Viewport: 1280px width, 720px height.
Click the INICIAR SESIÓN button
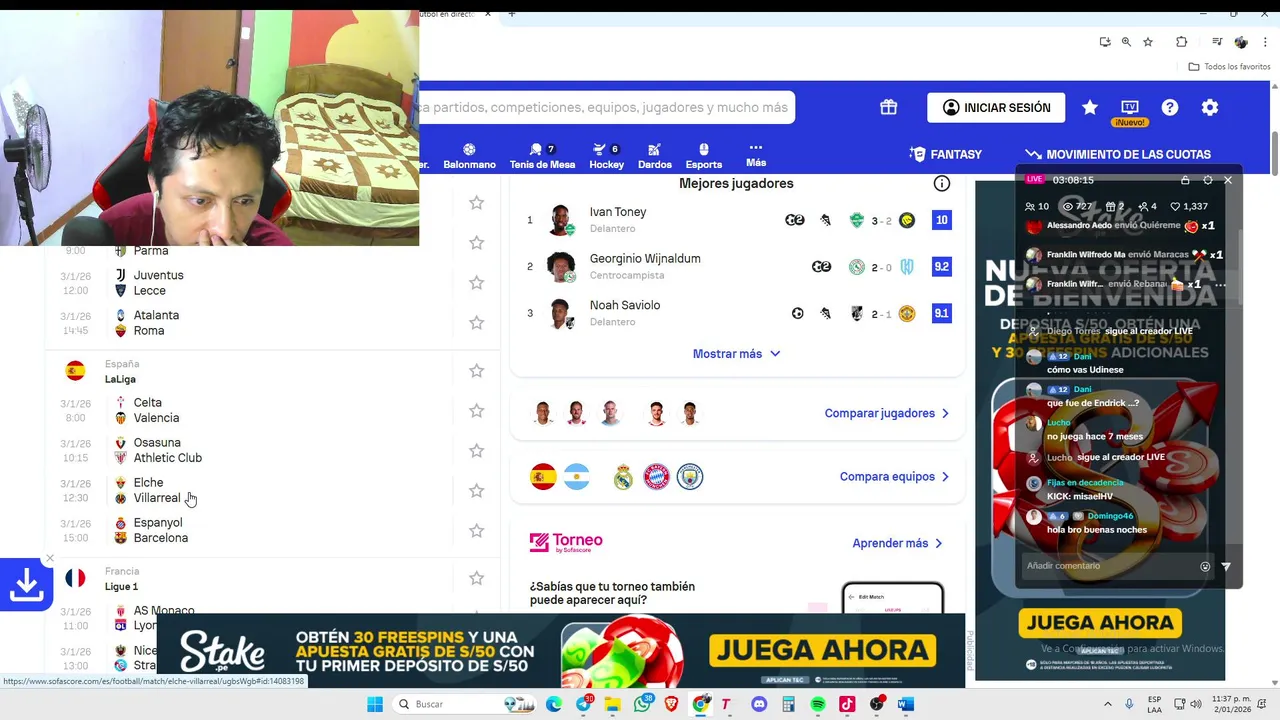[996, 107]
